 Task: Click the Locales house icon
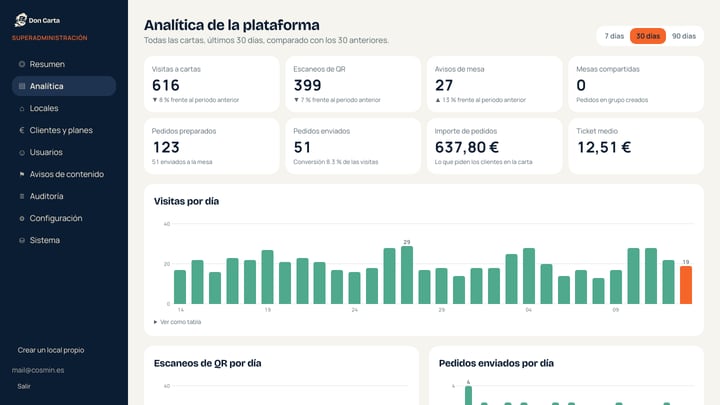tap(22, 108)
